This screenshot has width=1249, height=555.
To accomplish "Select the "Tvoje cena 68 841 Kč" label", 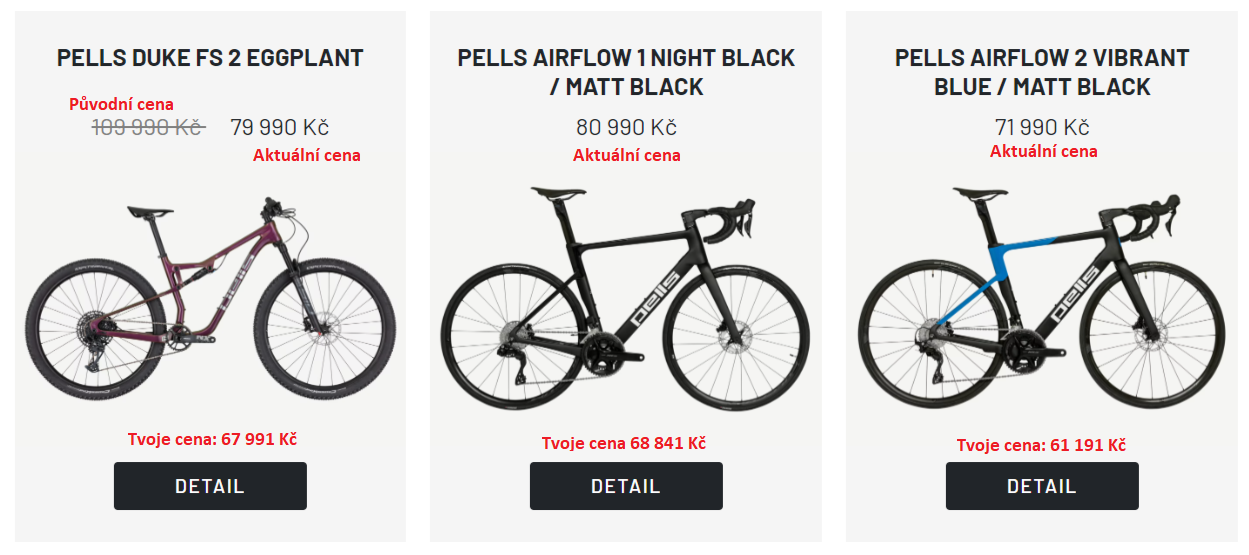I will tap(624, 443).
